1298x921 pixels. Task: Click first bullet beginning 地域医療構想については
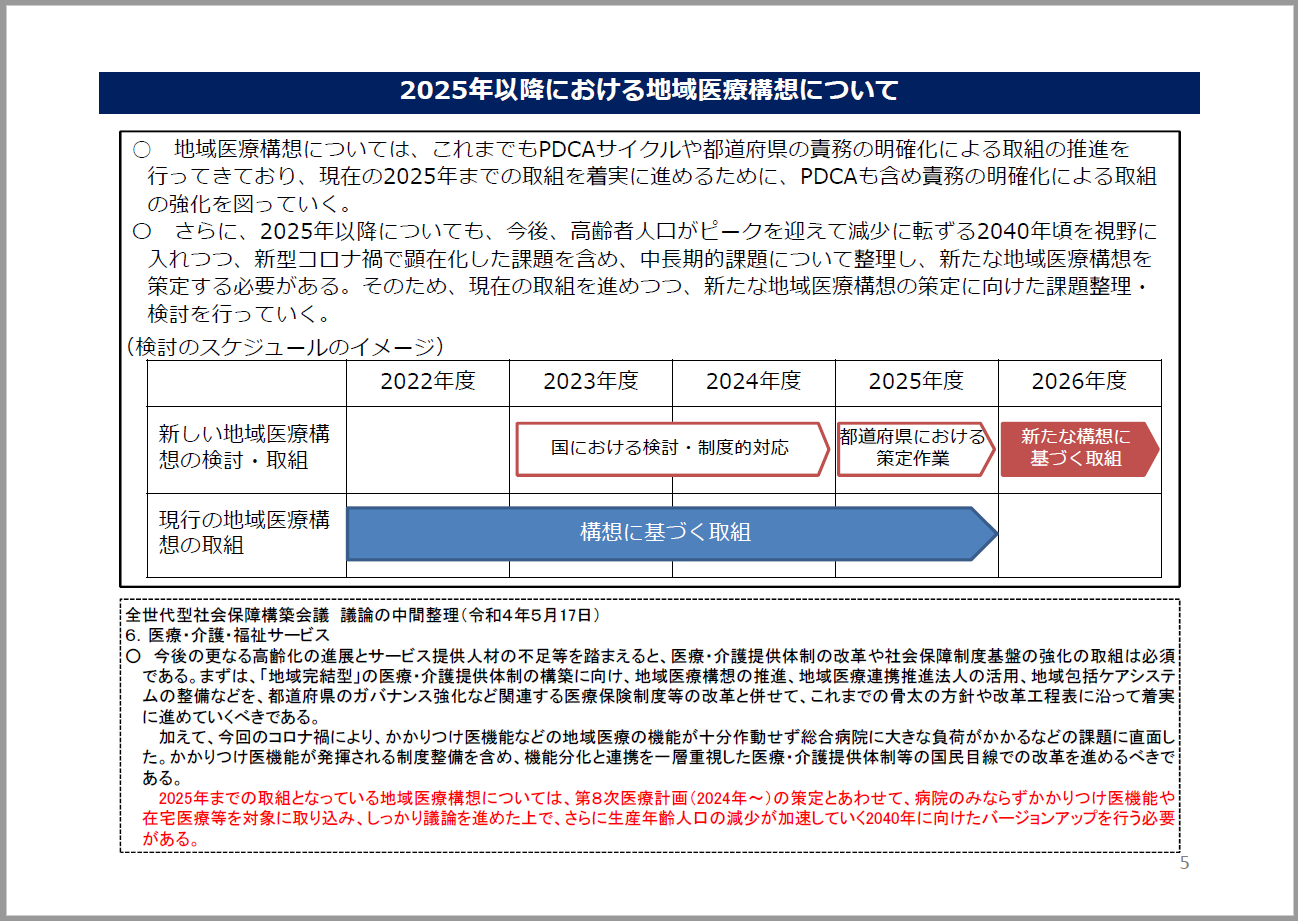[x=645, y=176]
